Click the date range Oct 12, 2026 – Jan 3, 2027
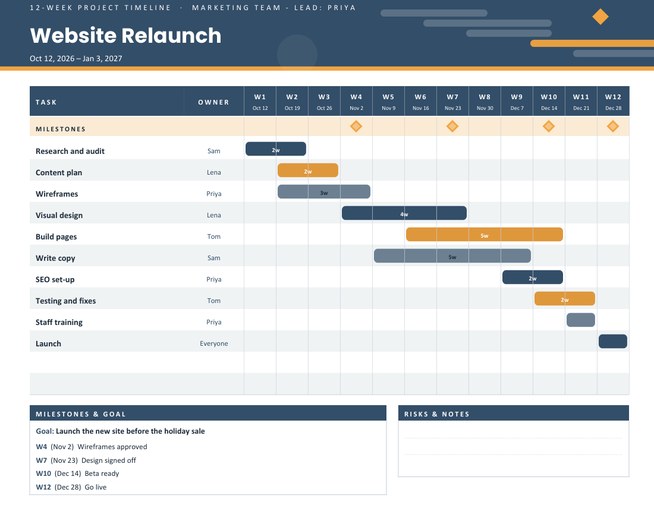Screen dimensions: 654x505 pos(76,58)
